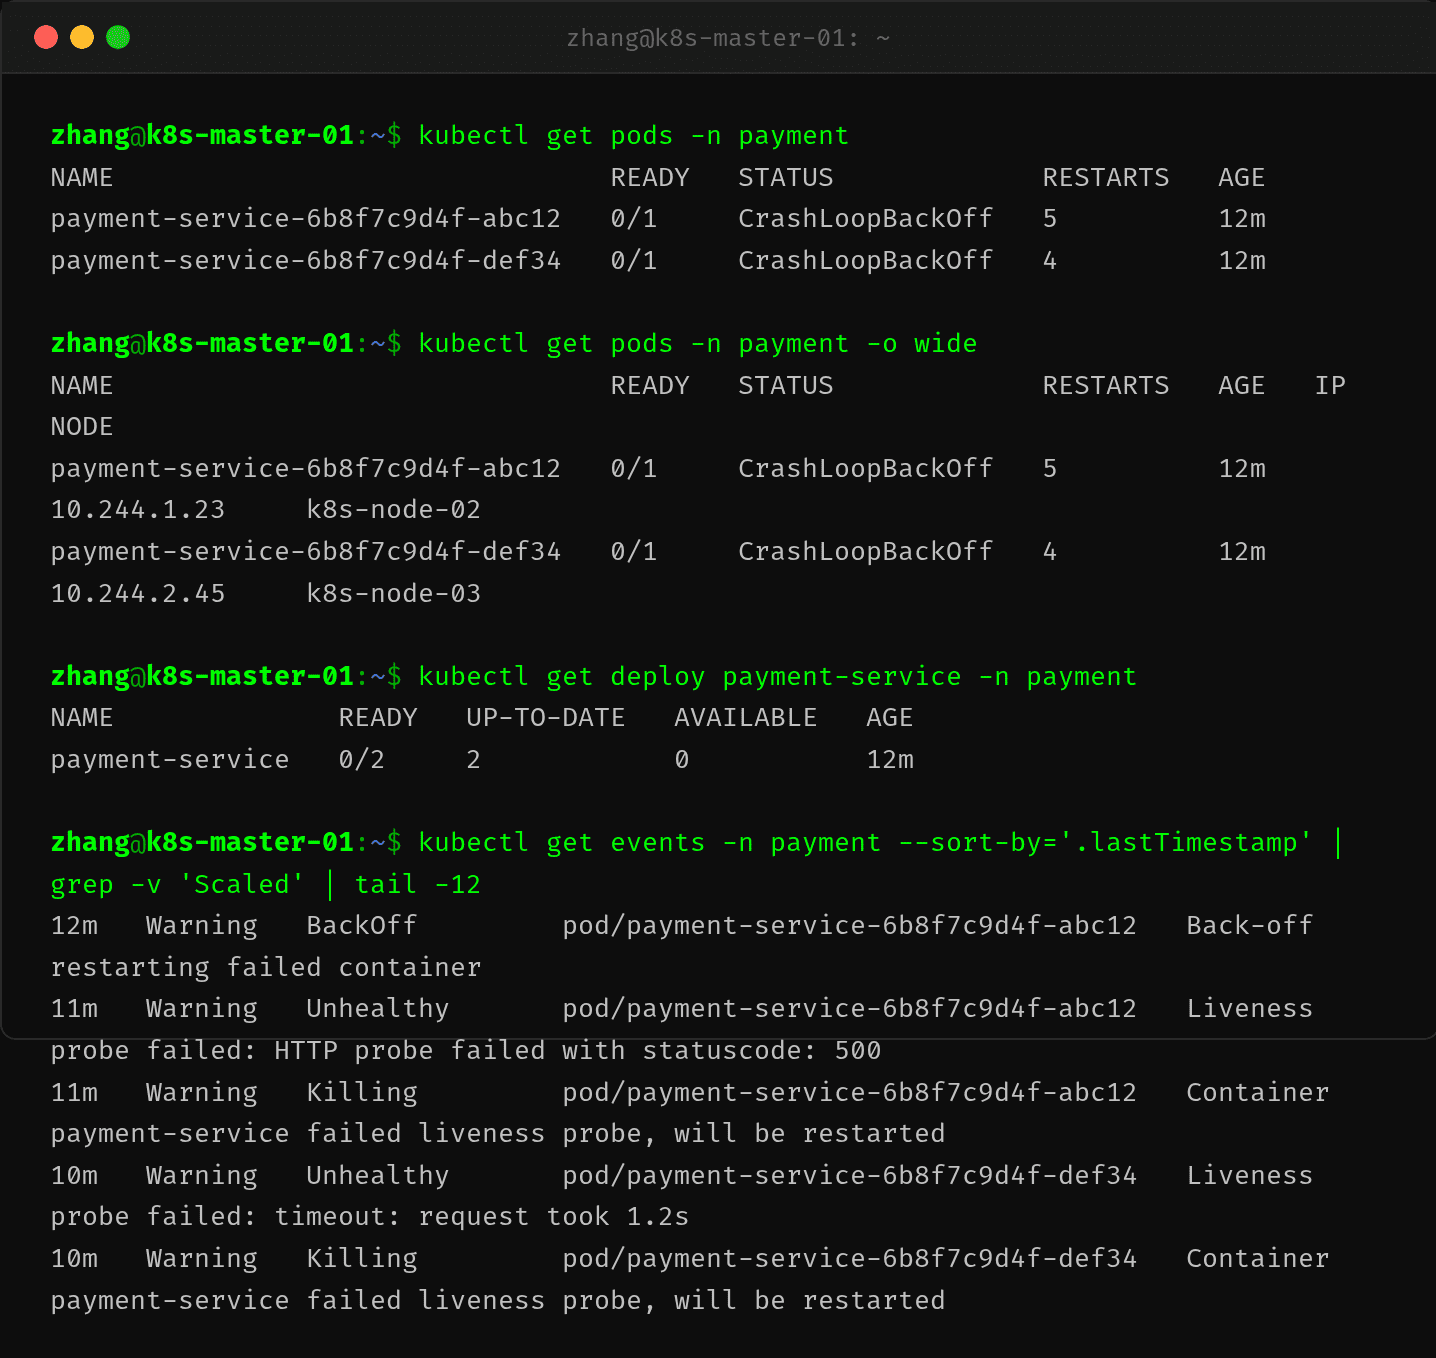Click the green maximize window button
This screenshot has width=1436, height=1358.
click(x=118, y=37)
